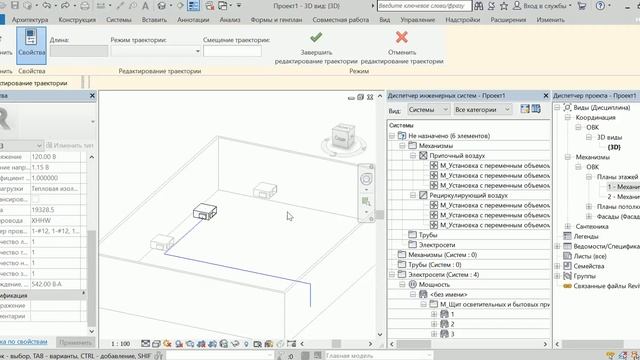
Task: Open the Системы ribbon tab
Action: (x=119, y=20)
